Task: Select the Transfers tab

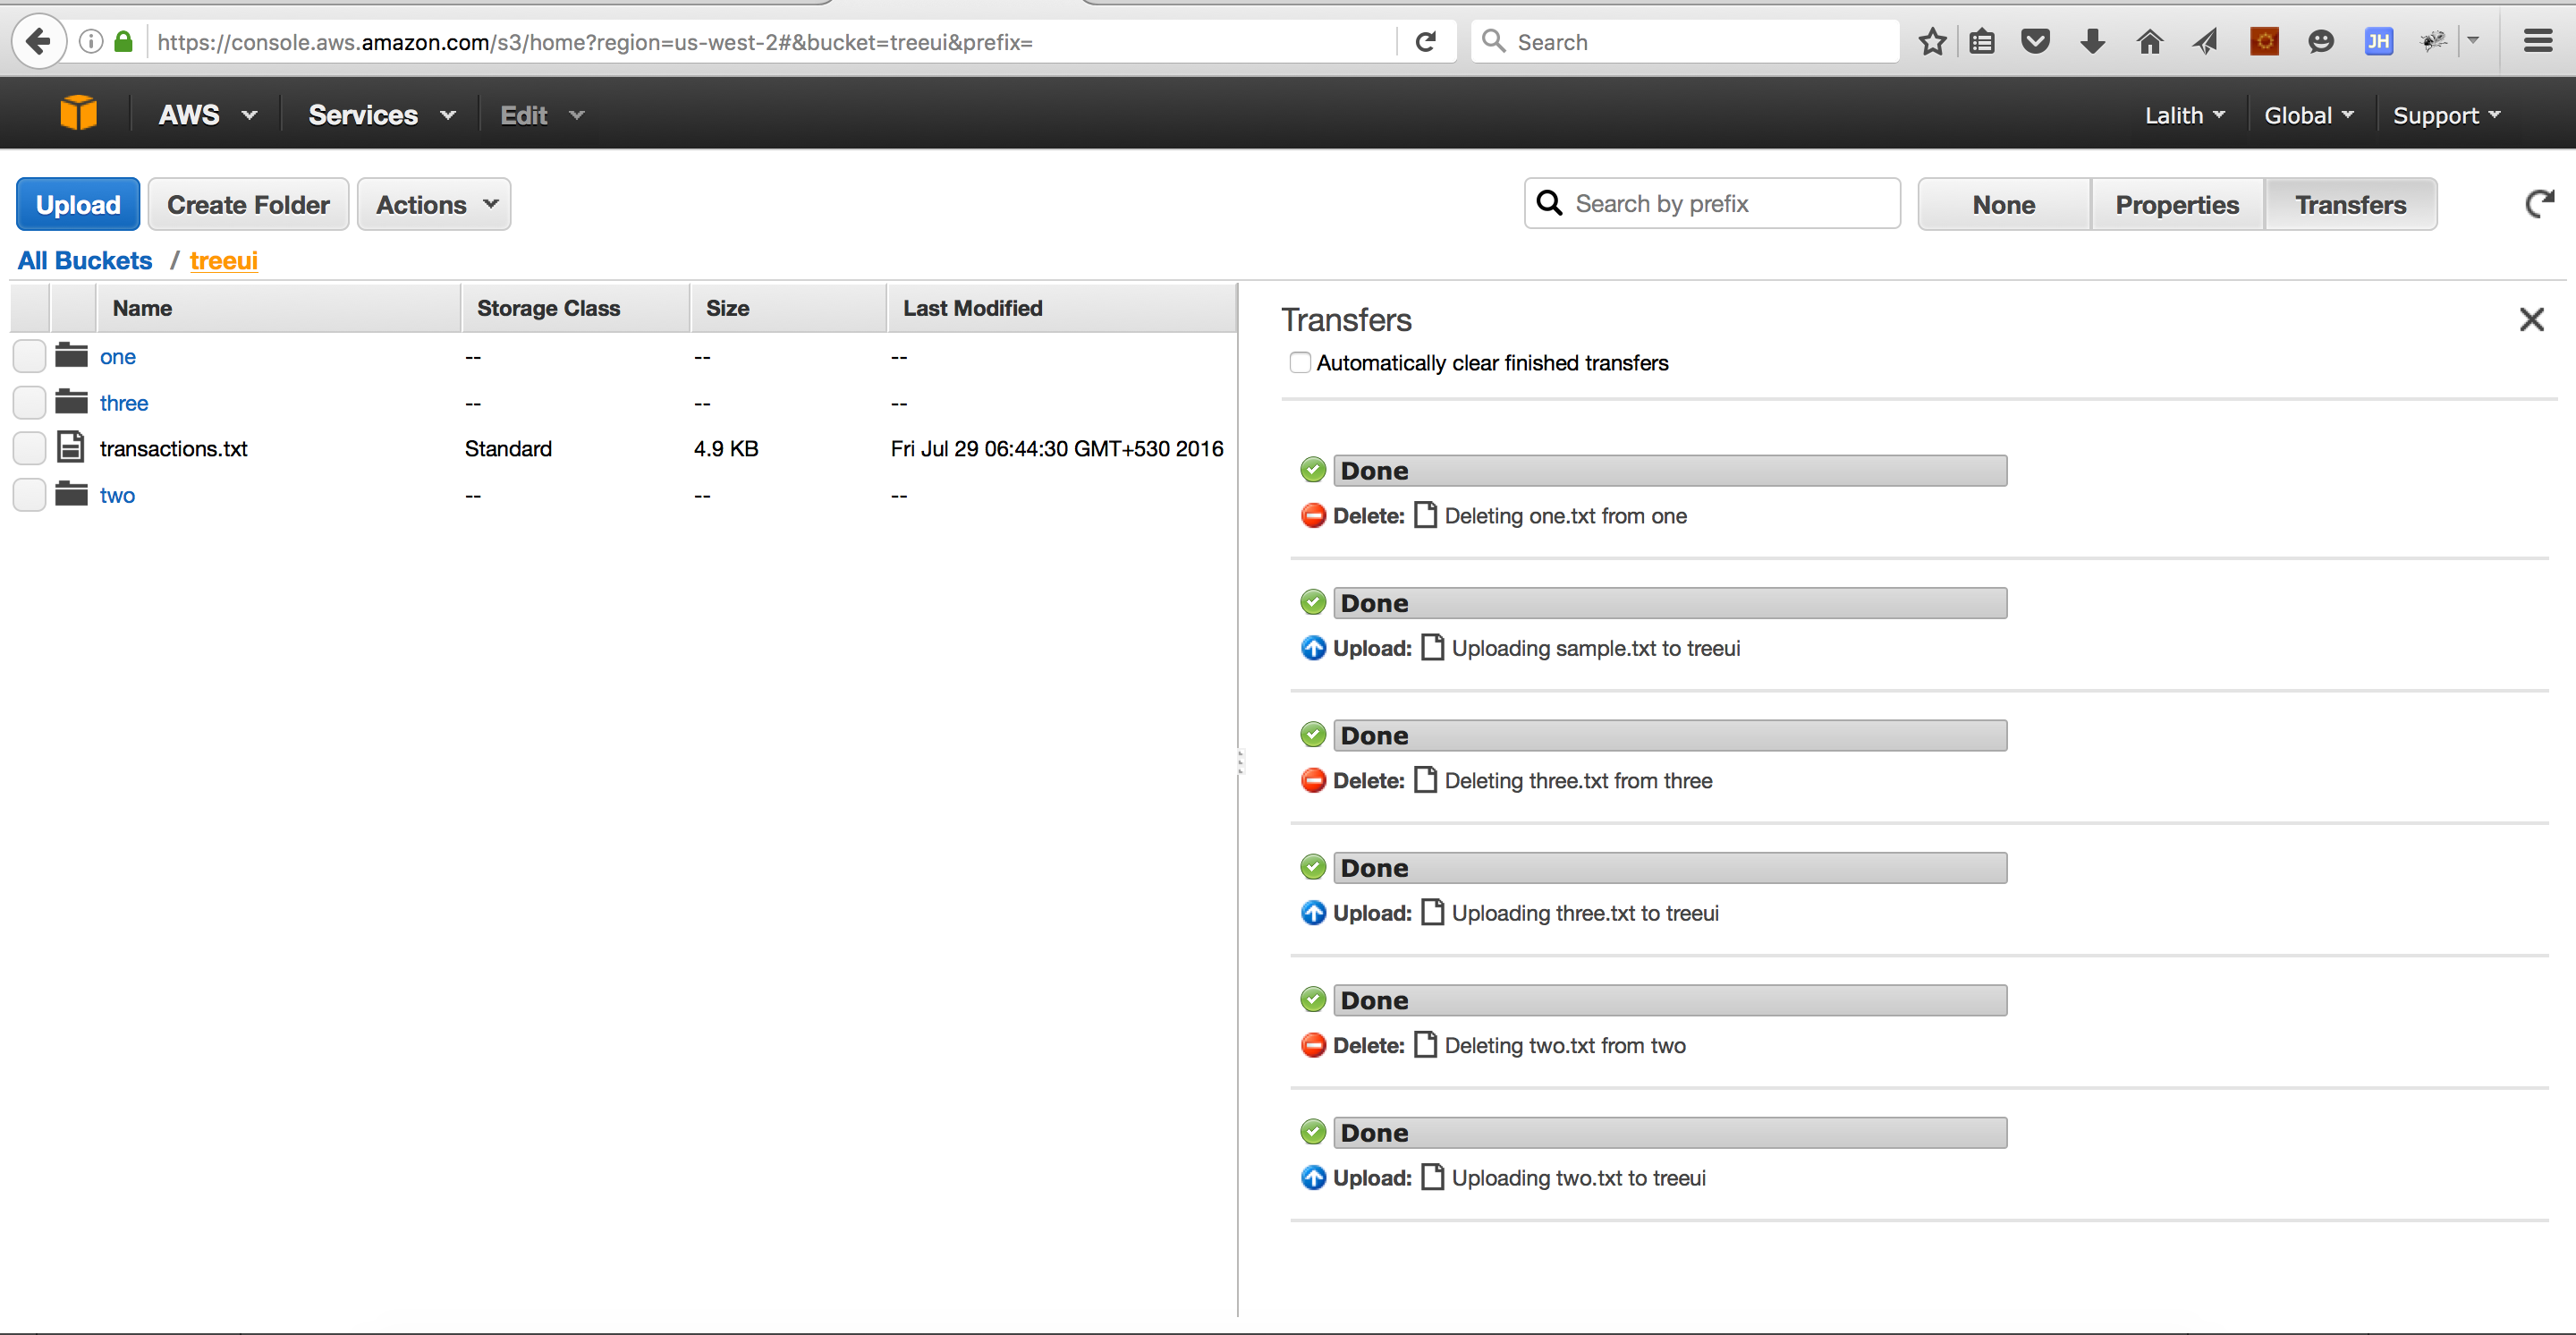Action: tap(2350, 204)
